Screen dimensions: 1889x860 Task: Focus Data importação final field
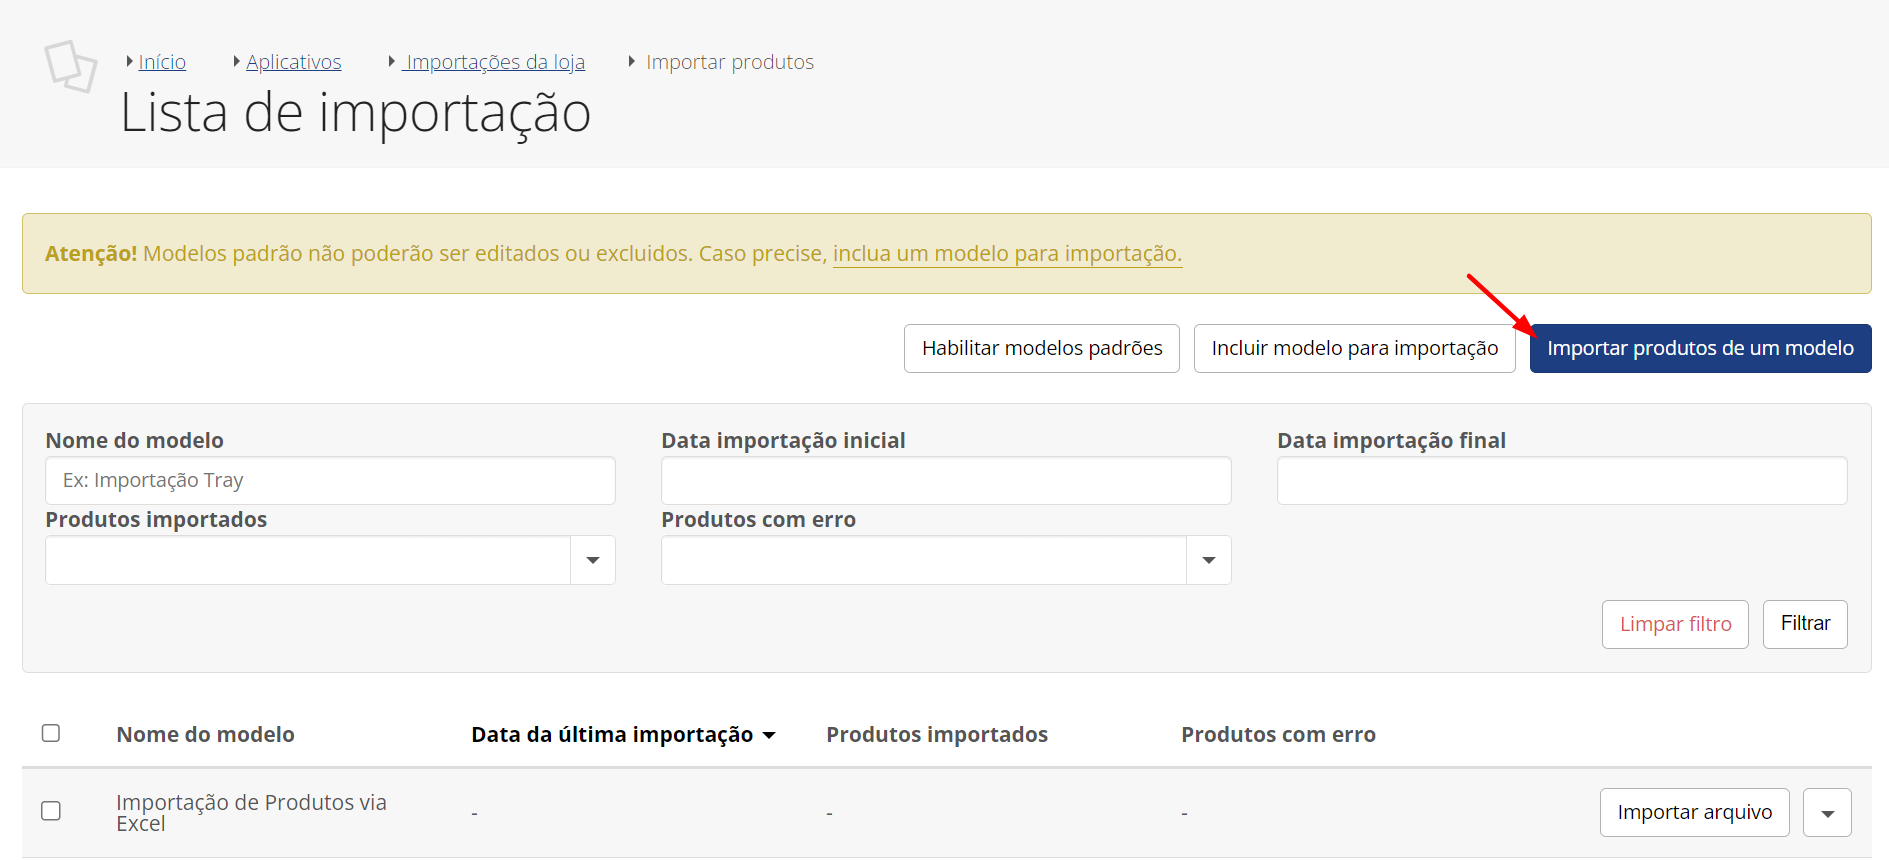point(1562,481)
